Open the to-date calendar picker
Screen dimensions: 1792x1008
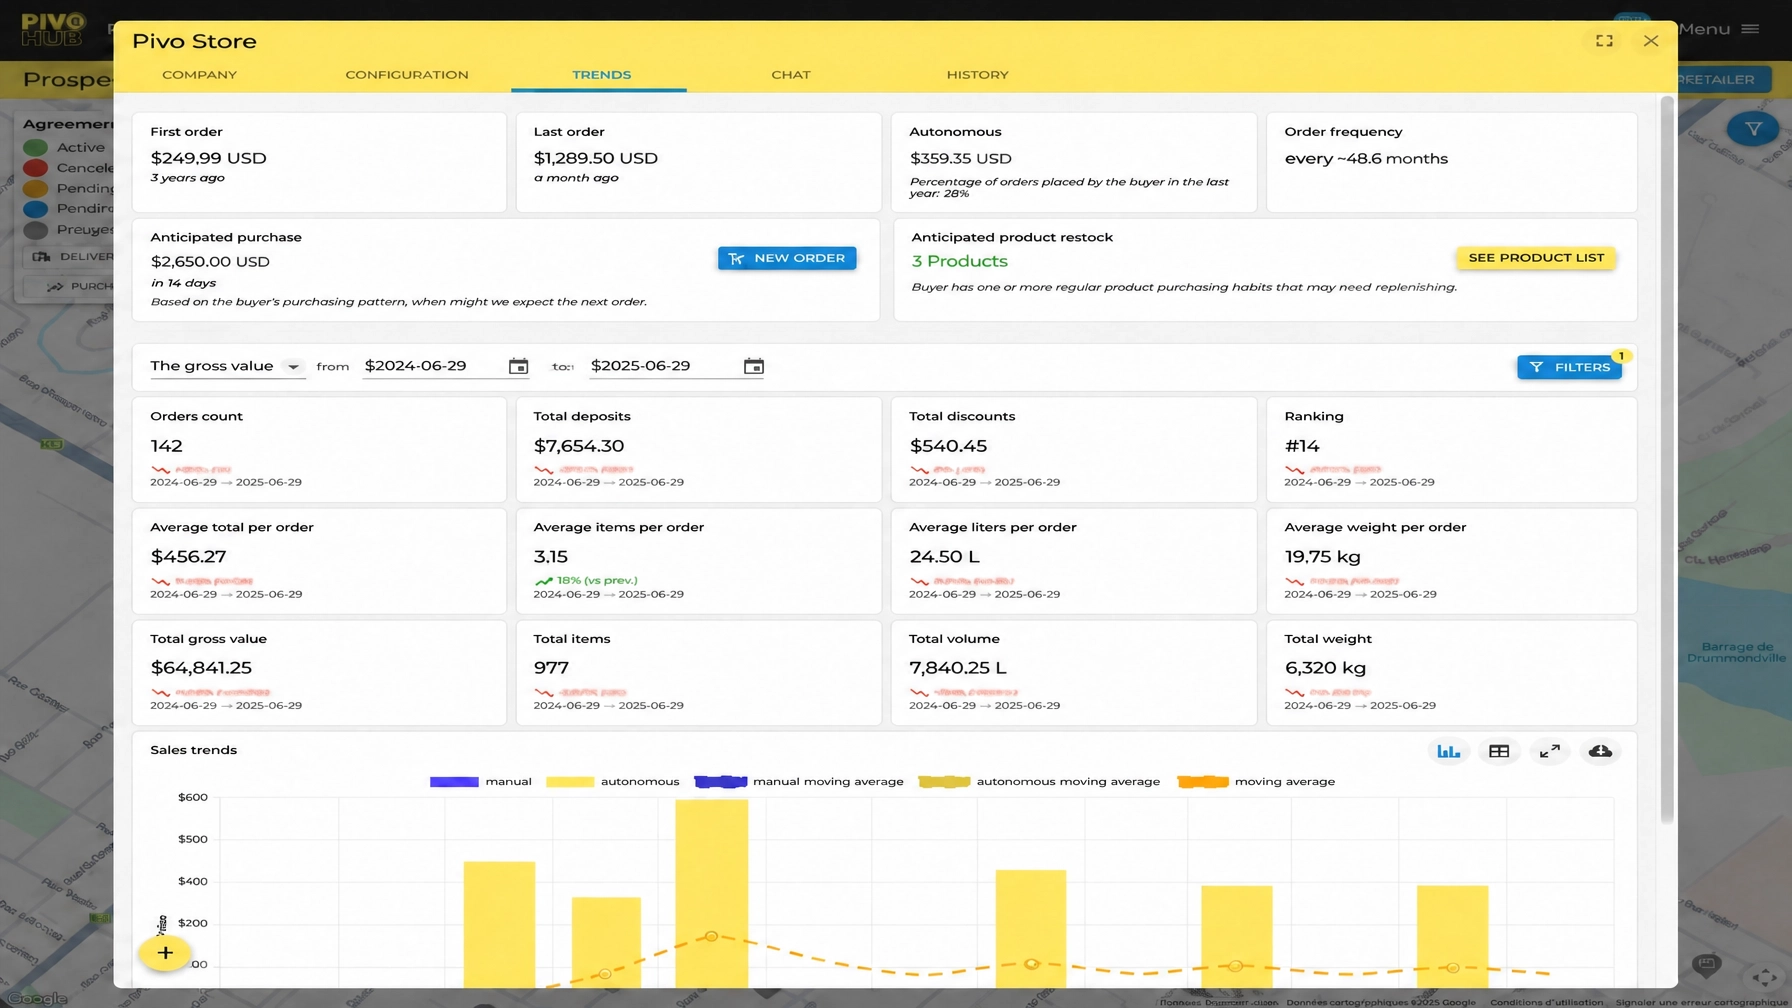coord(754,366)
